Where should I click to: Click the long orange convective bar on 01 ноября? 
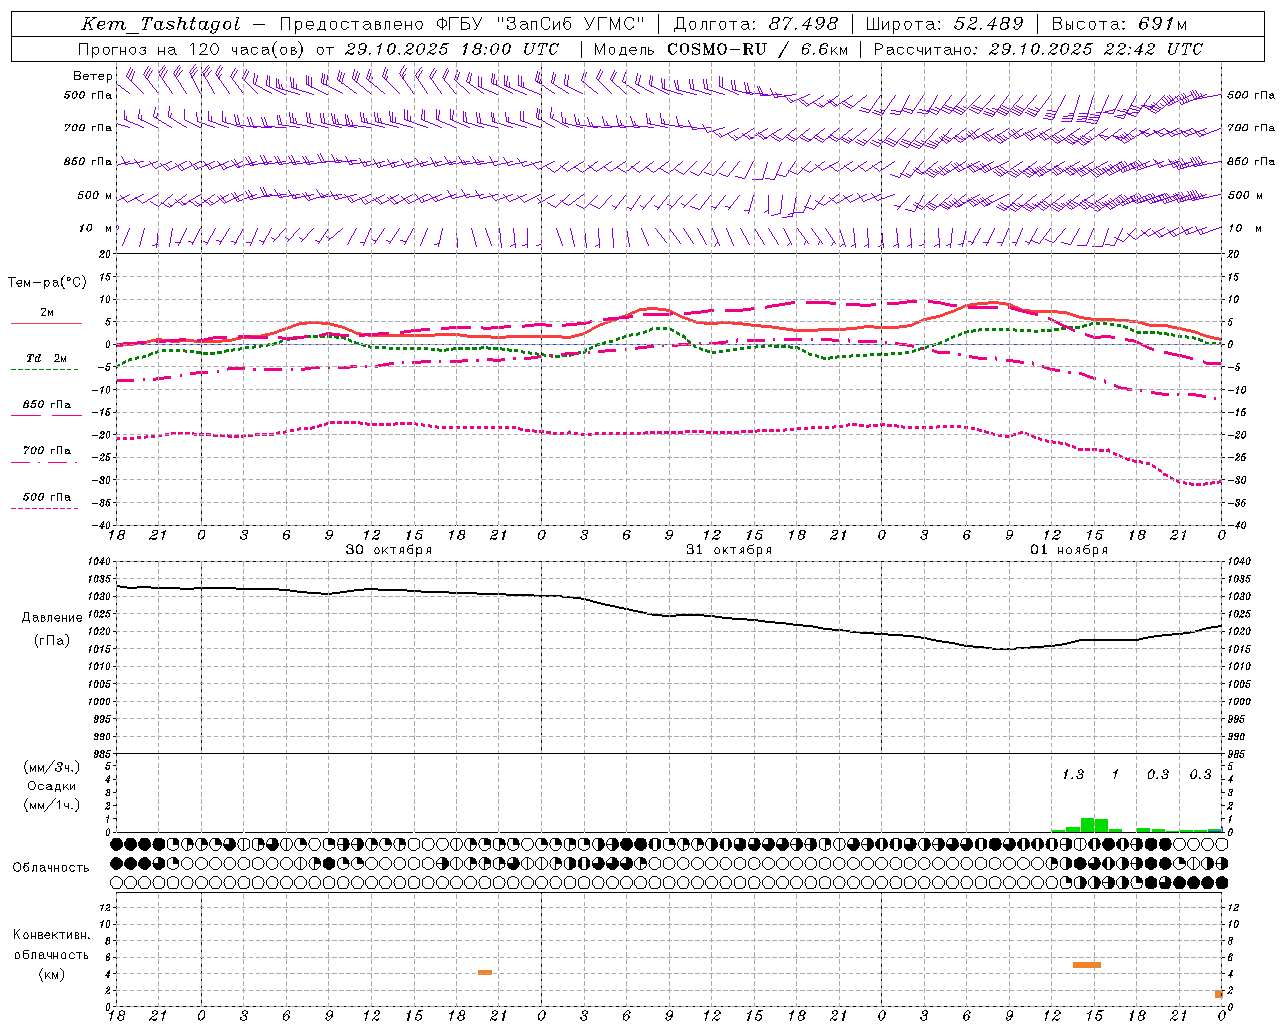pyautogui.click(x=1087, y=965)
